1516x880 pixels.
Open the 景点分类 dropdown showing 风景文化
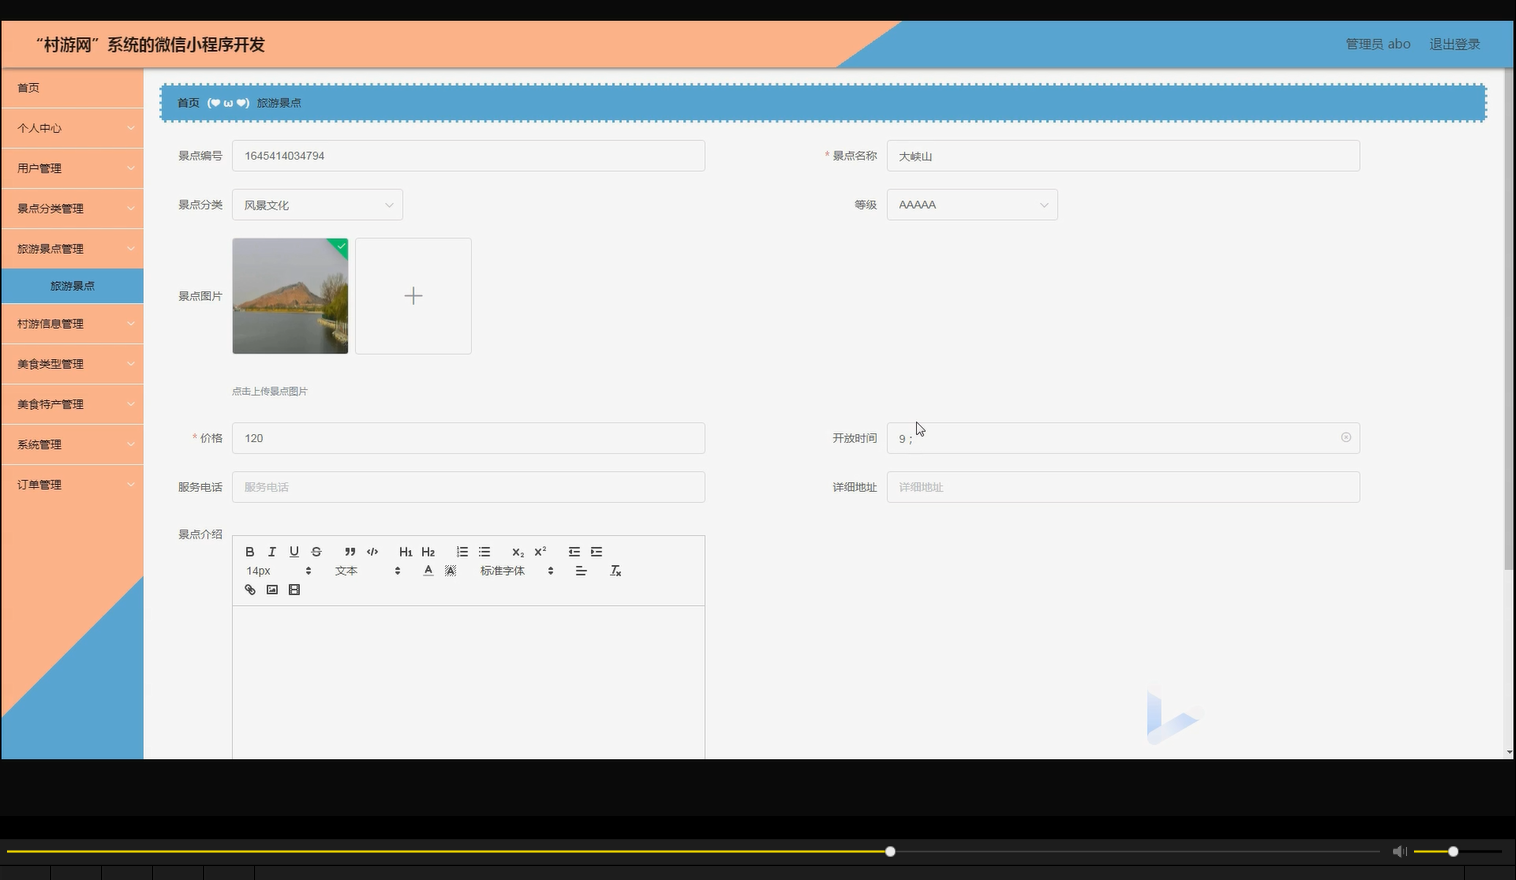point(317,205)
